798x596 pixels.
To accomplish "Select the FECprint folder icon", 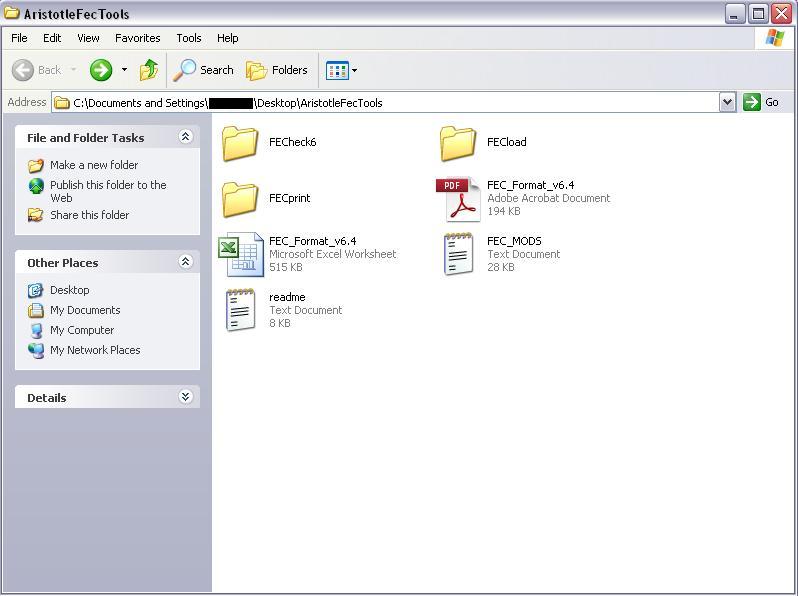I will 240,200.
